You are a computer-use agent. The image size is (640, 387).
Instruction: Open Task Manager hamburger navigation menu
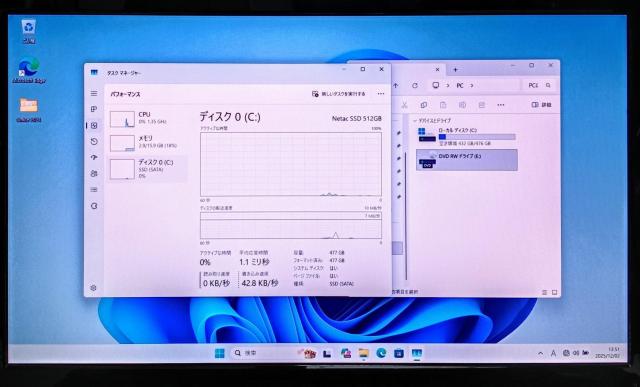(x=94, y=93)
